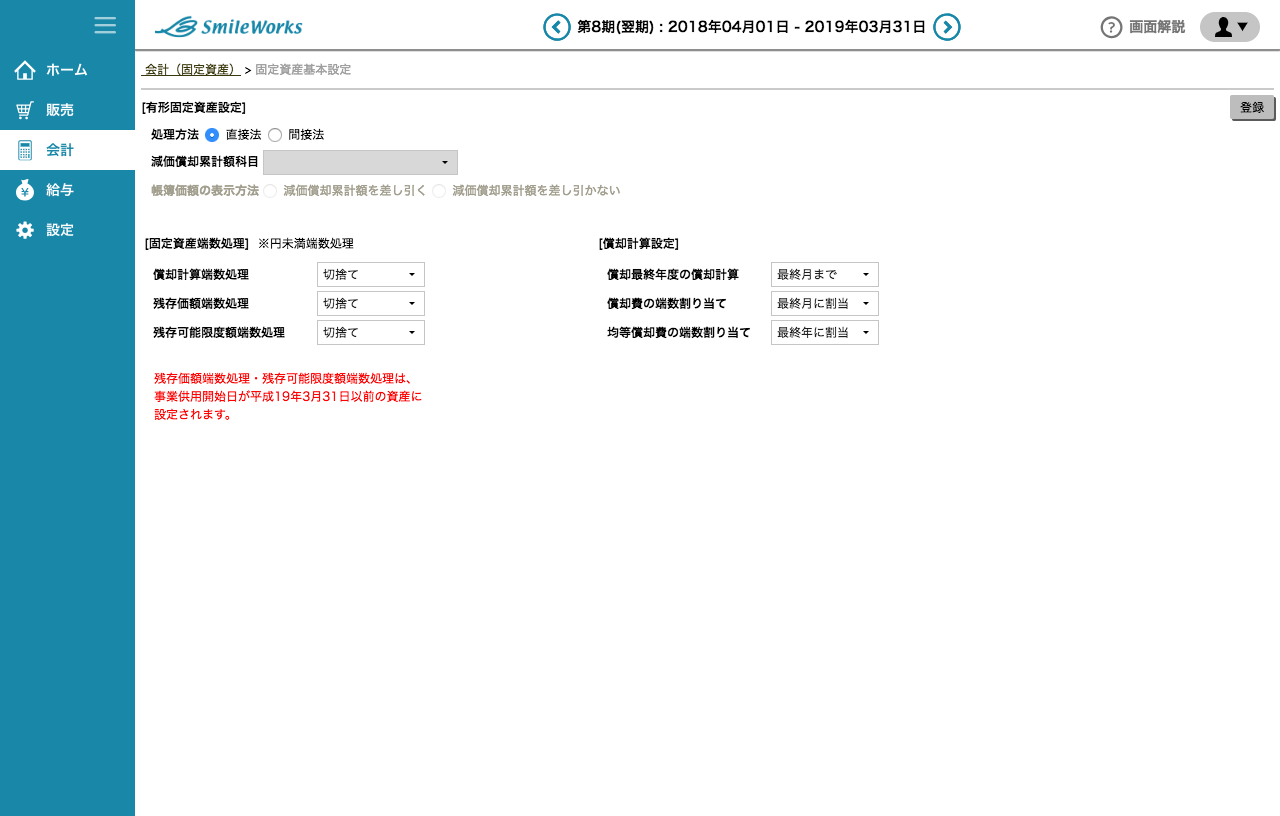Go to next fiscal period arrow
This screenshot has width=1280, height=816.
pos(947,27)
